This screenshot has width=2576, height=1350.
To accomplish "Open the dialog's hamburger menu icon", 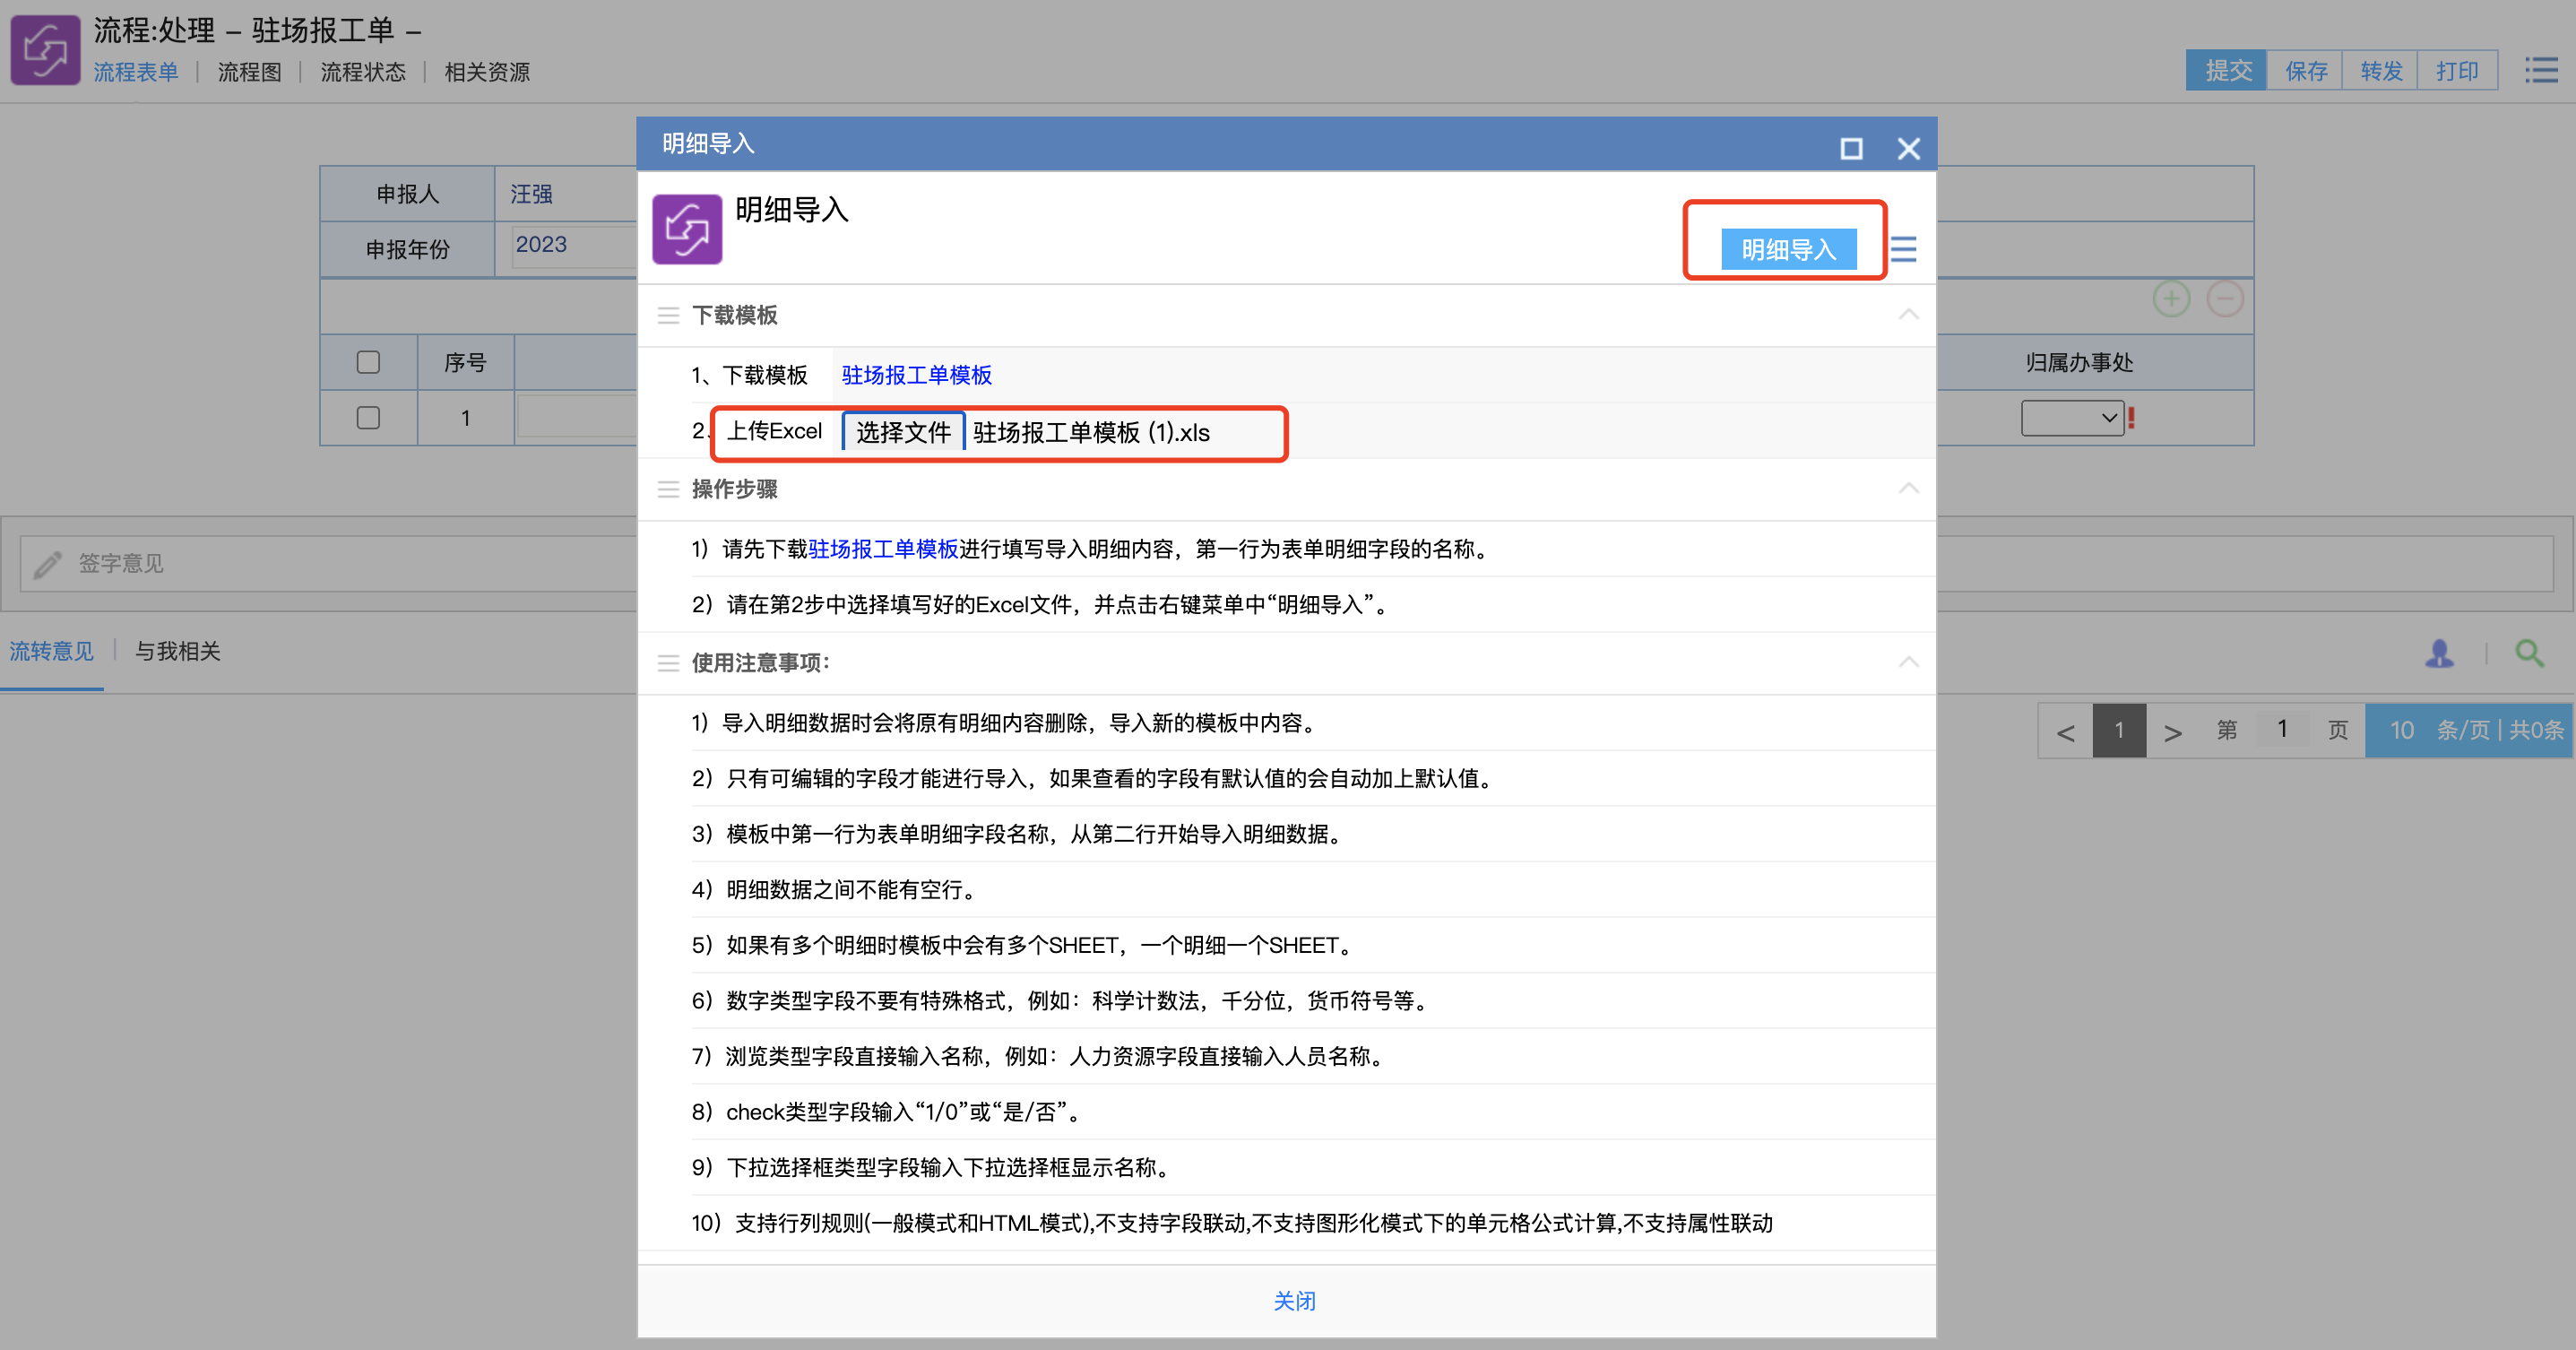I will (x=1903, y=249).
